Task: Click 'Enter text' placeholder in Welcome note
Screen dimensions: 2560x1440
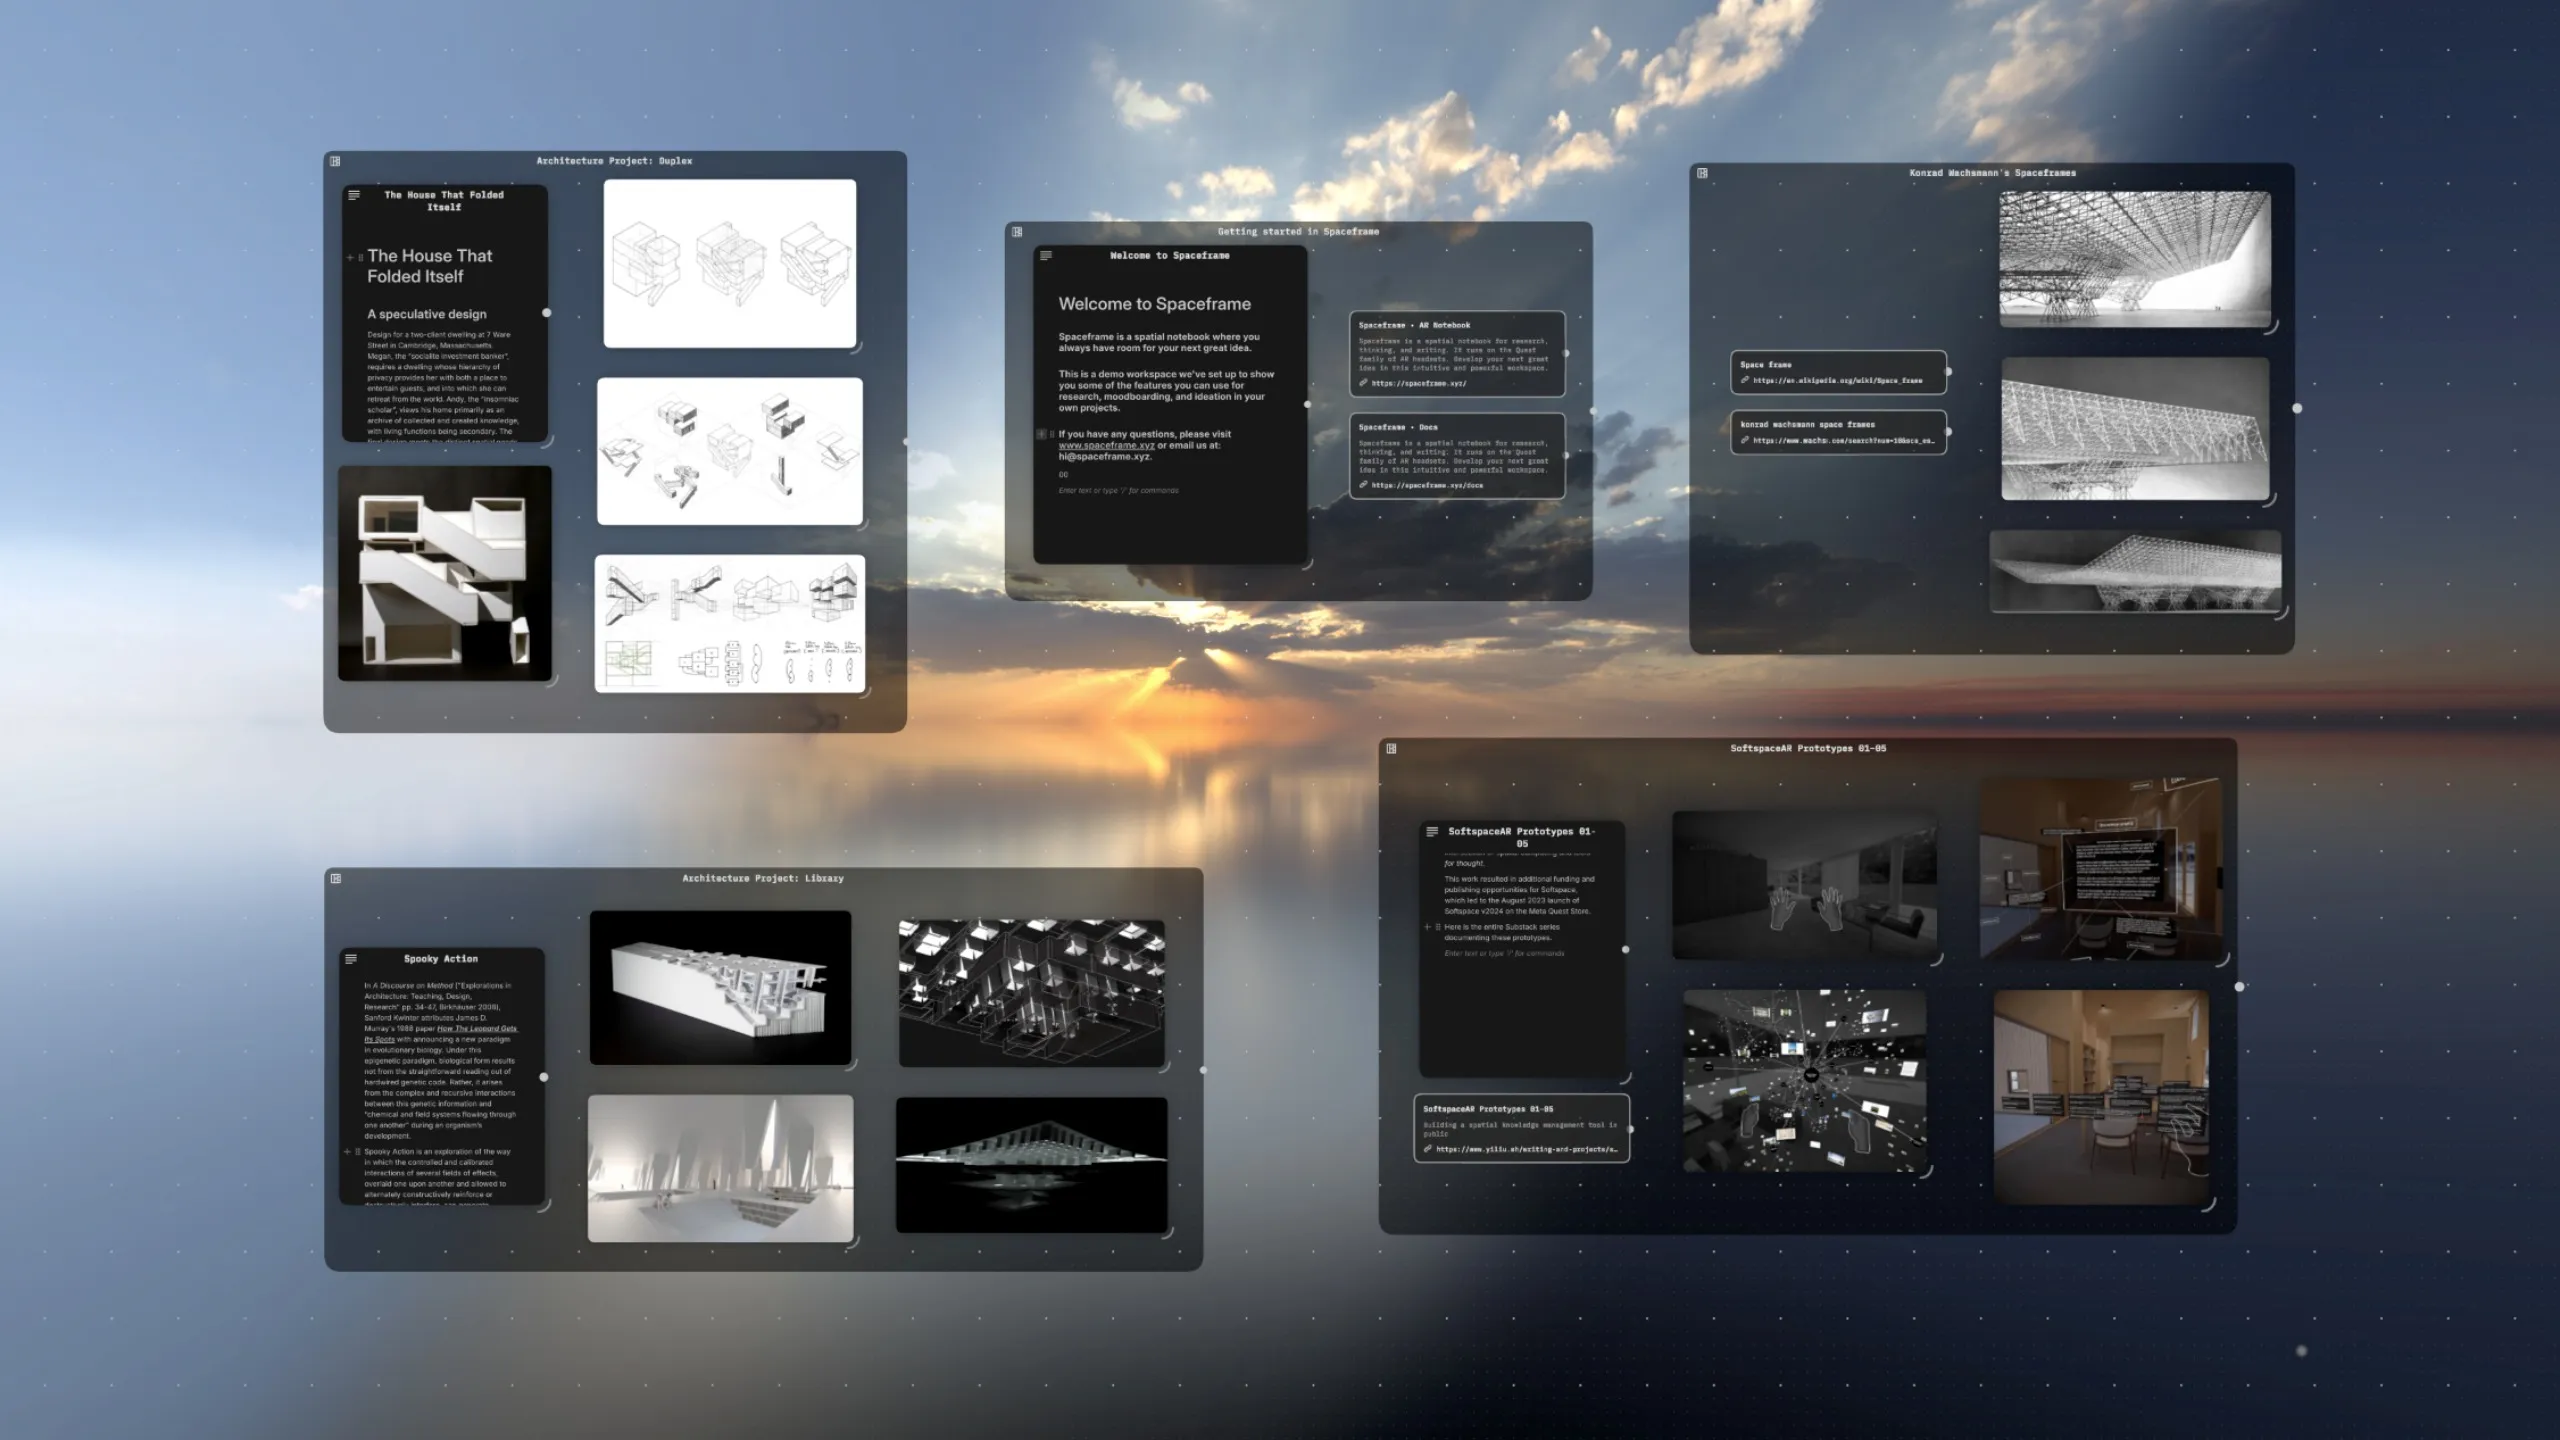Action: [1118, 491]
